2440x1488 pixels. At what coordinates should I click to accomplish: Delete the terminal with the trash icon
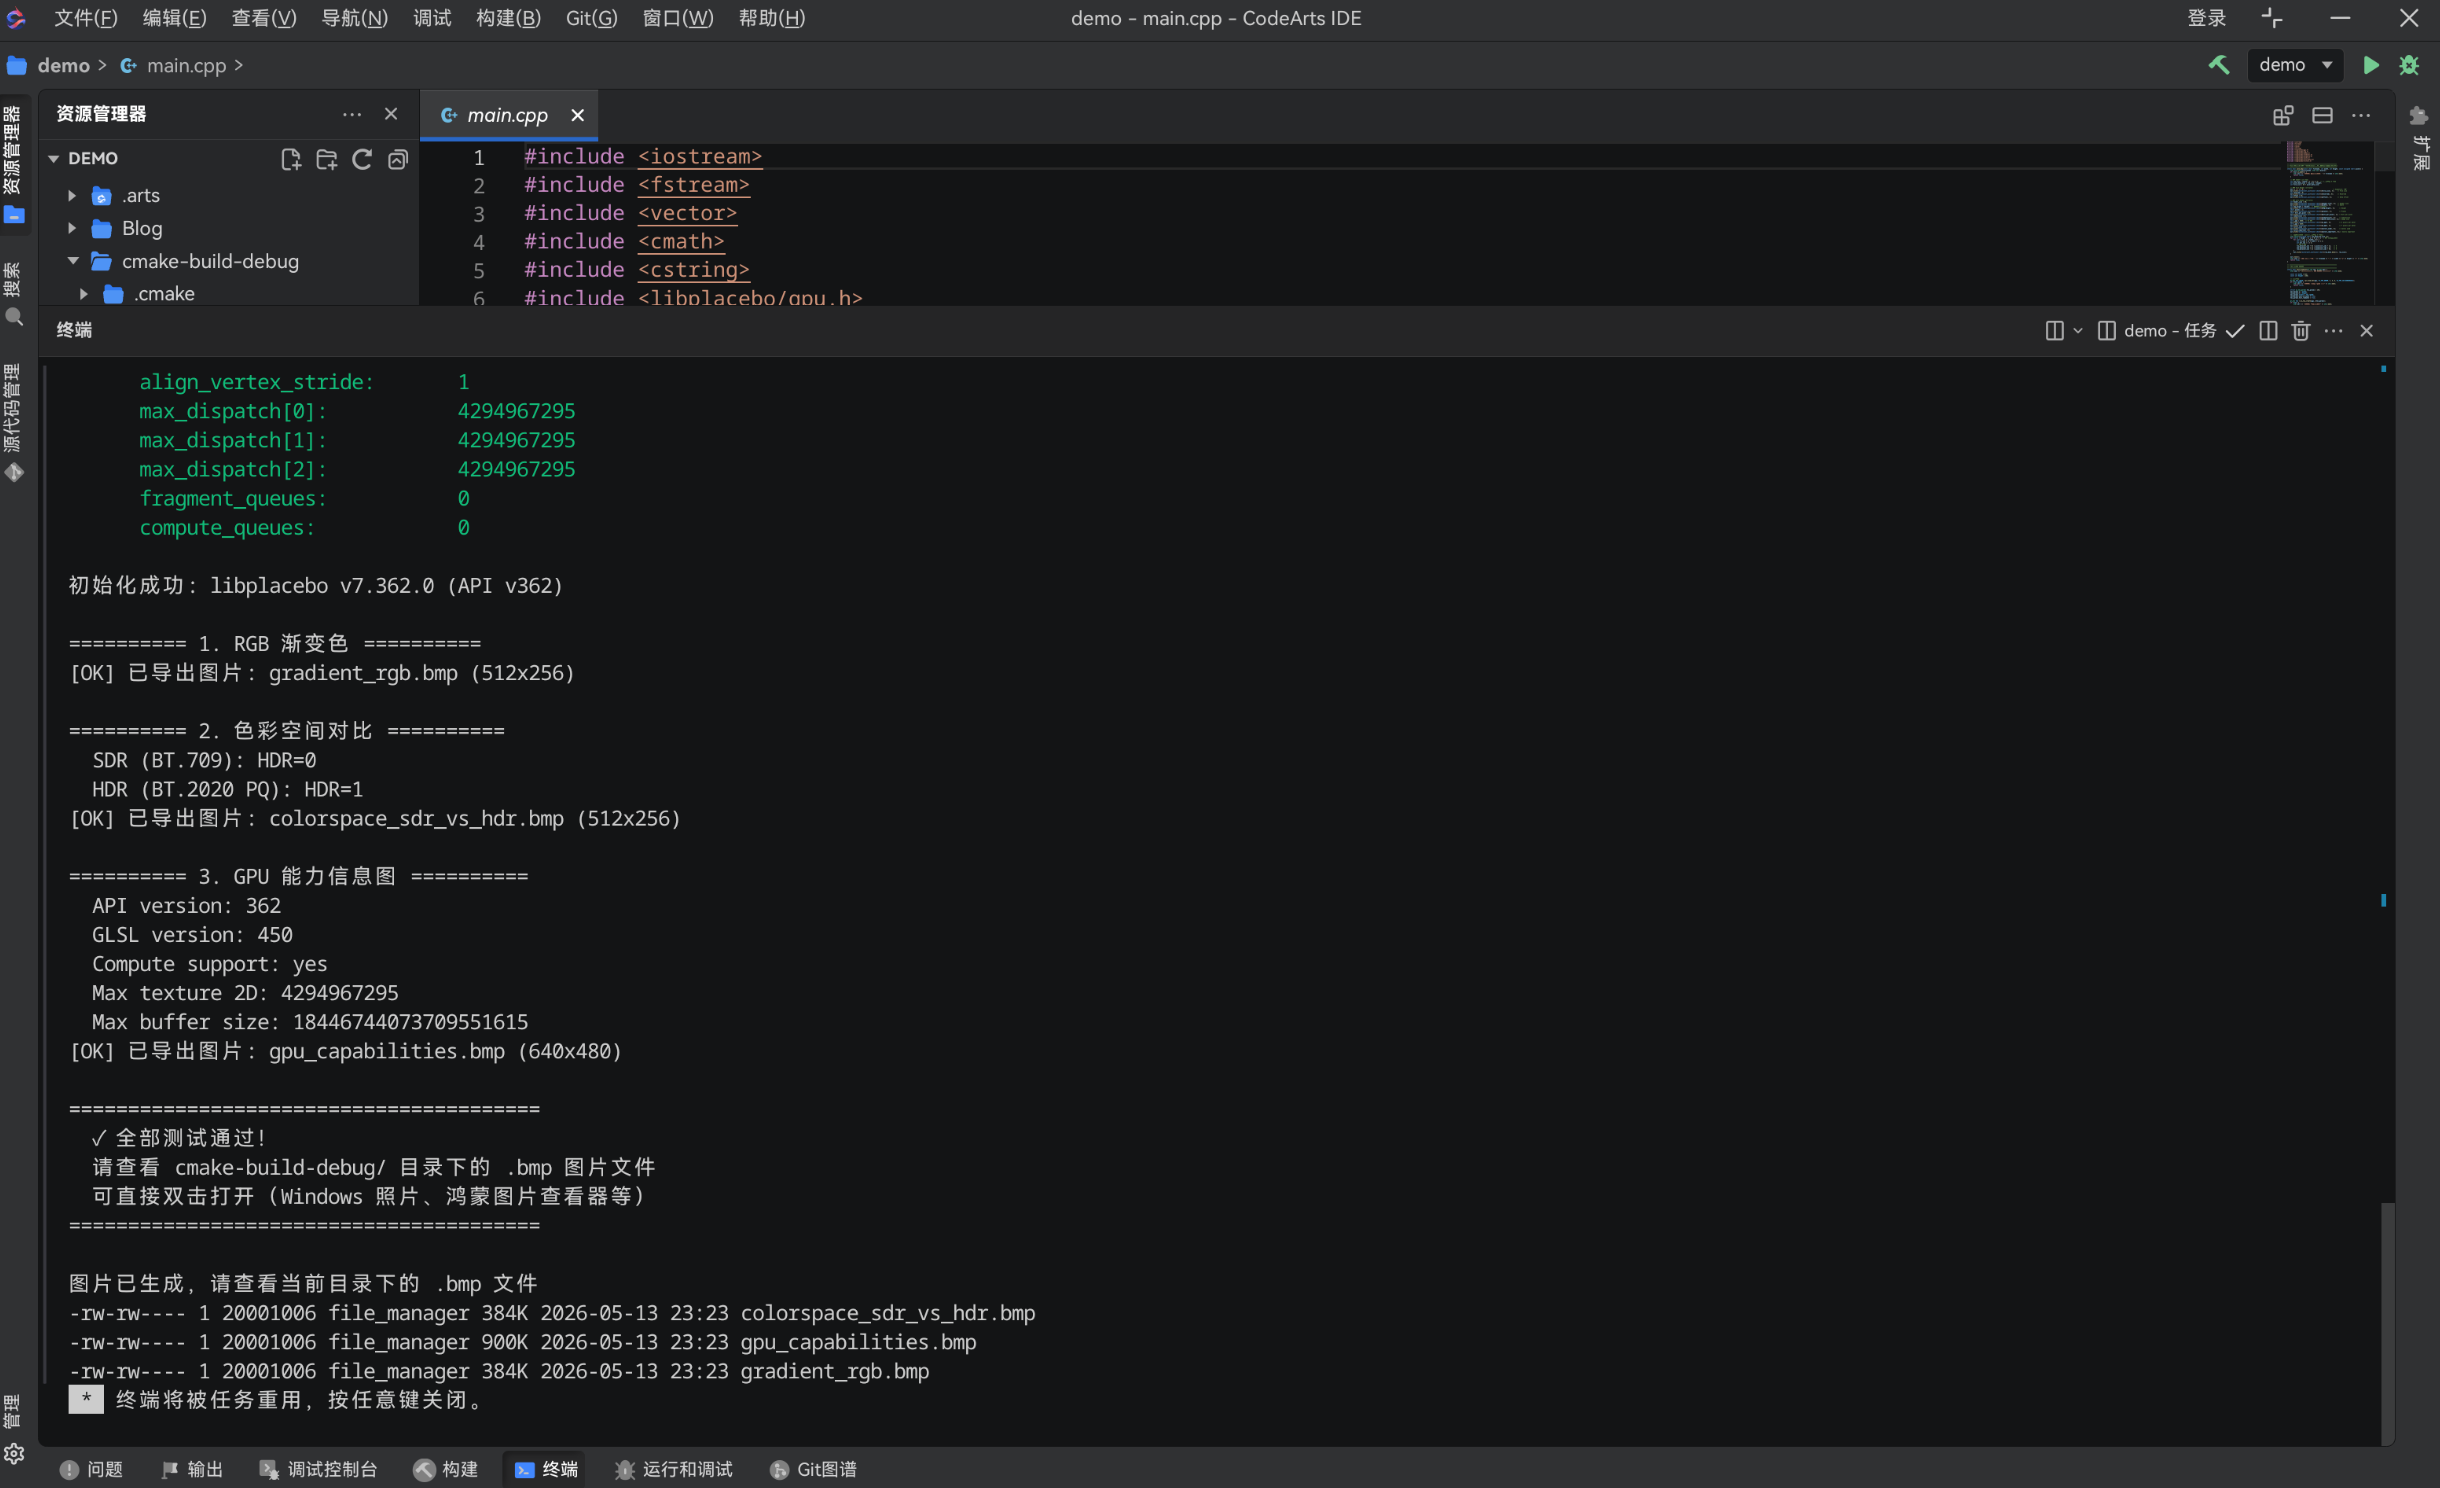[x=2301, y=331]
